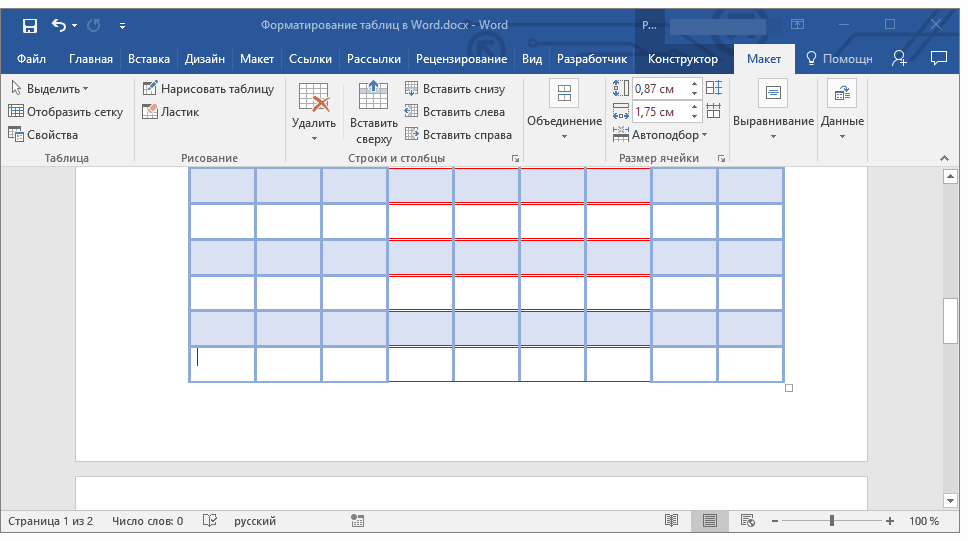Click the русский language button in status bar
This screenshot has width=968, height=541.
(x=255, y=521)
